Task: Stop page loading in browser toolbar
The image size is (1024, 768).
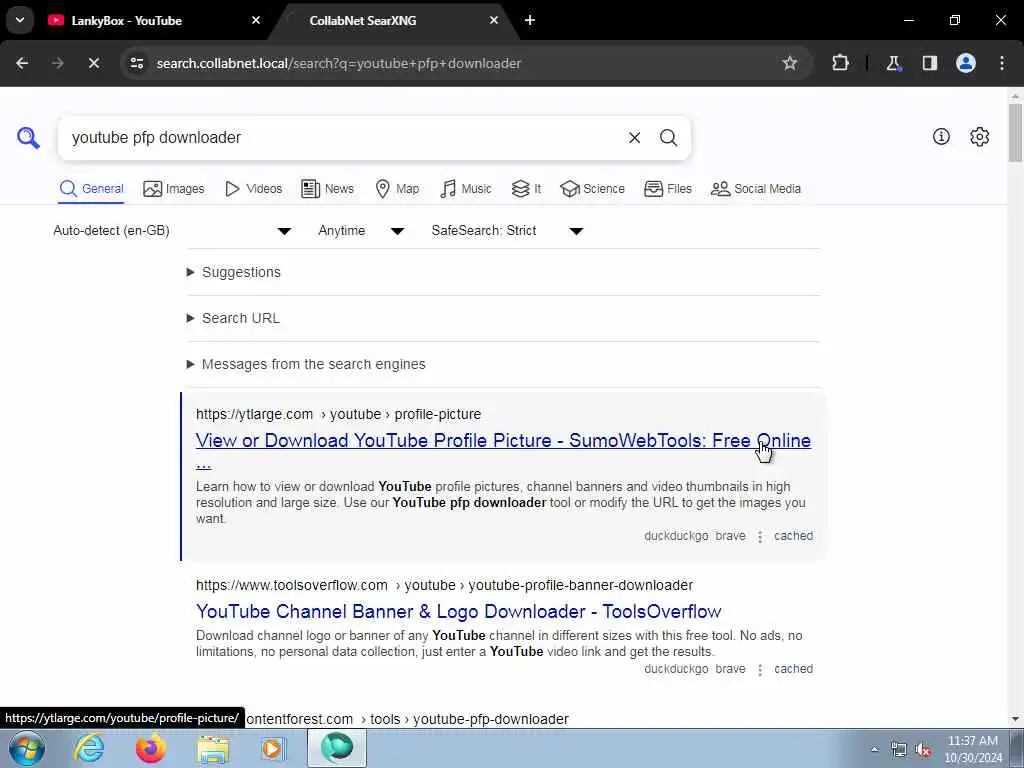Action: tap(93, 63)
